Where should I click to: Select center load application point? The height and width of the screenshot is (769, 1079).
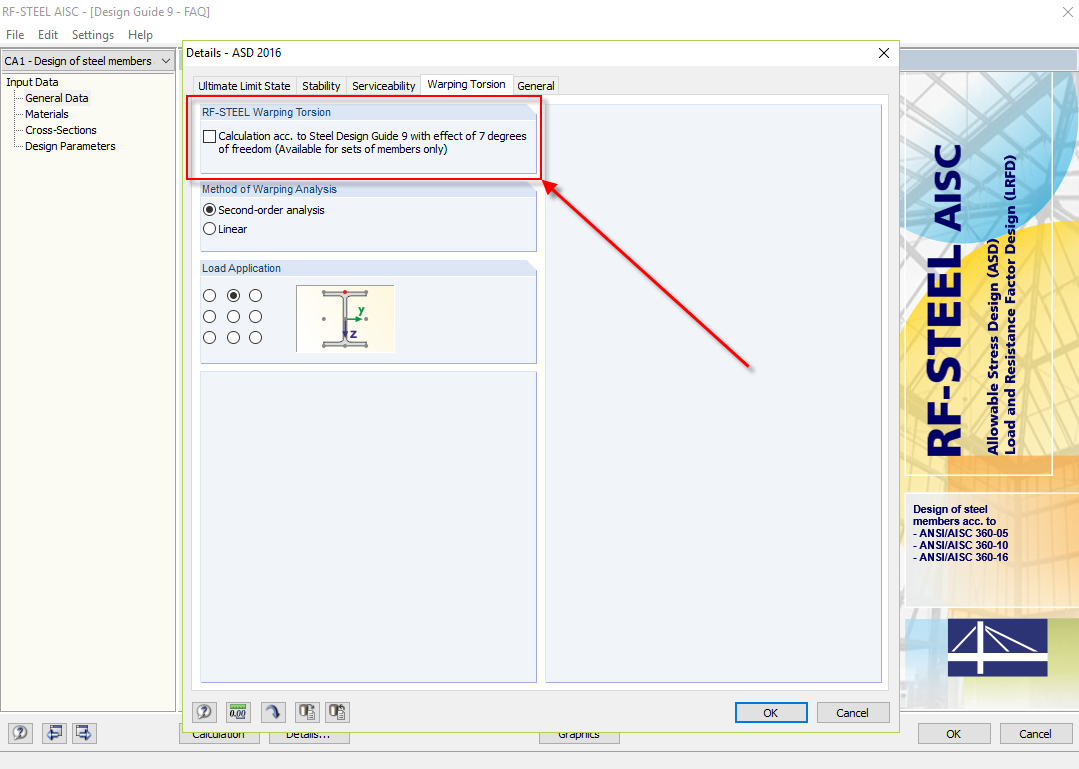(x=234, y=316)
